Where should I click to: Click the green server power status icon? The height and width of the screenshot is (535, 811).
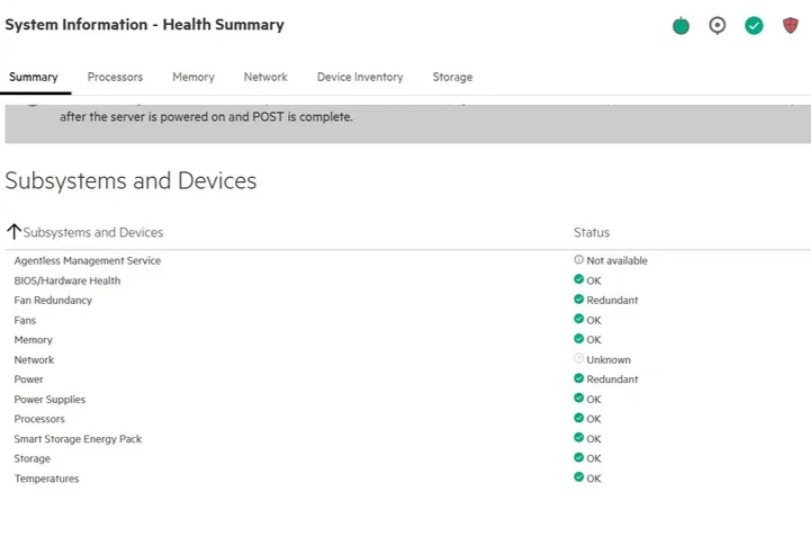[681, 26]
